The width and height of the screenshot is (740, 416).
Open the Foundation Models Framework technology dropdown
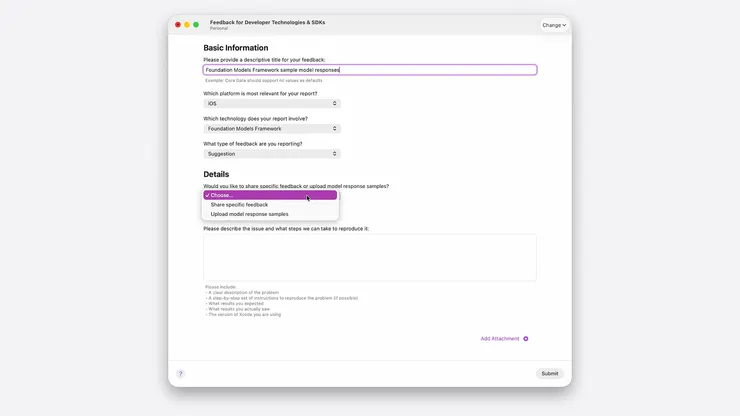[x=272, y=129]
